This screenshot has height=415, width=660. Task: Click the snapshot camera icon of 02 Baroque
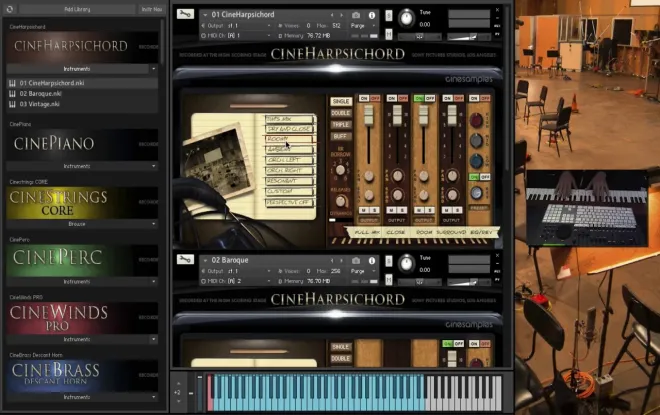[356, 261]
